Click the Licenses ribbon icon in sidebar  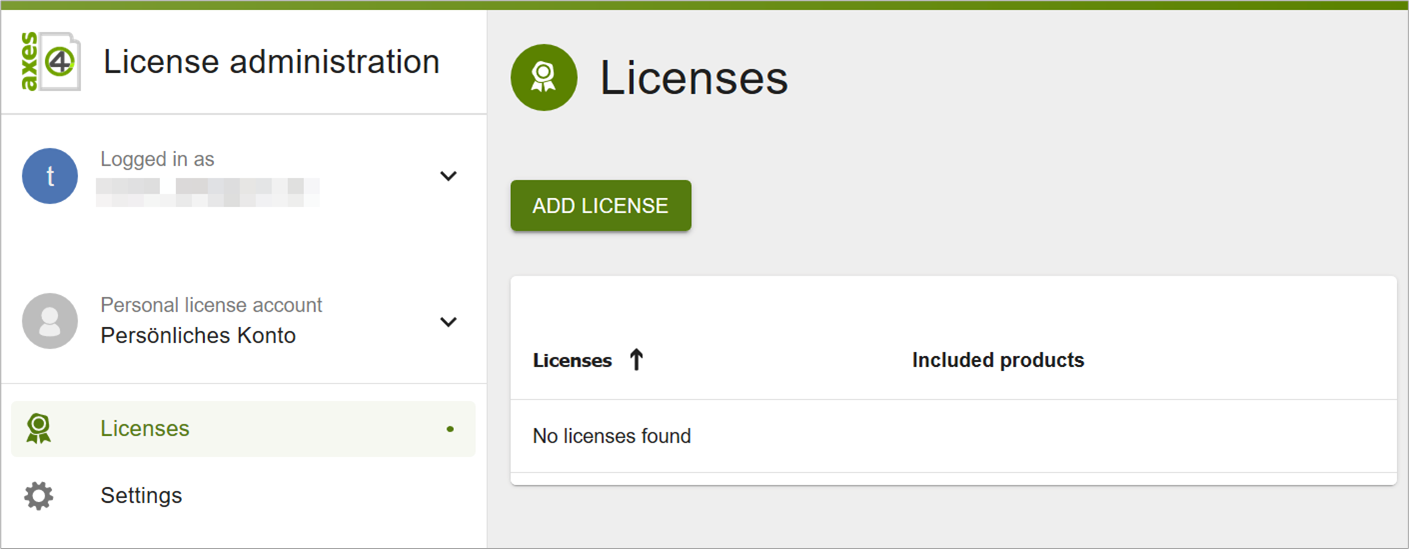tap(39, 429)
